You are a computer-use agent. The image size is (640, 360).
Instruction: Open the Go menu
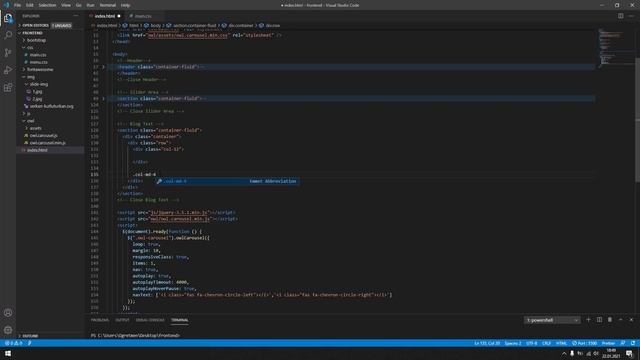(x=78, y=5)
